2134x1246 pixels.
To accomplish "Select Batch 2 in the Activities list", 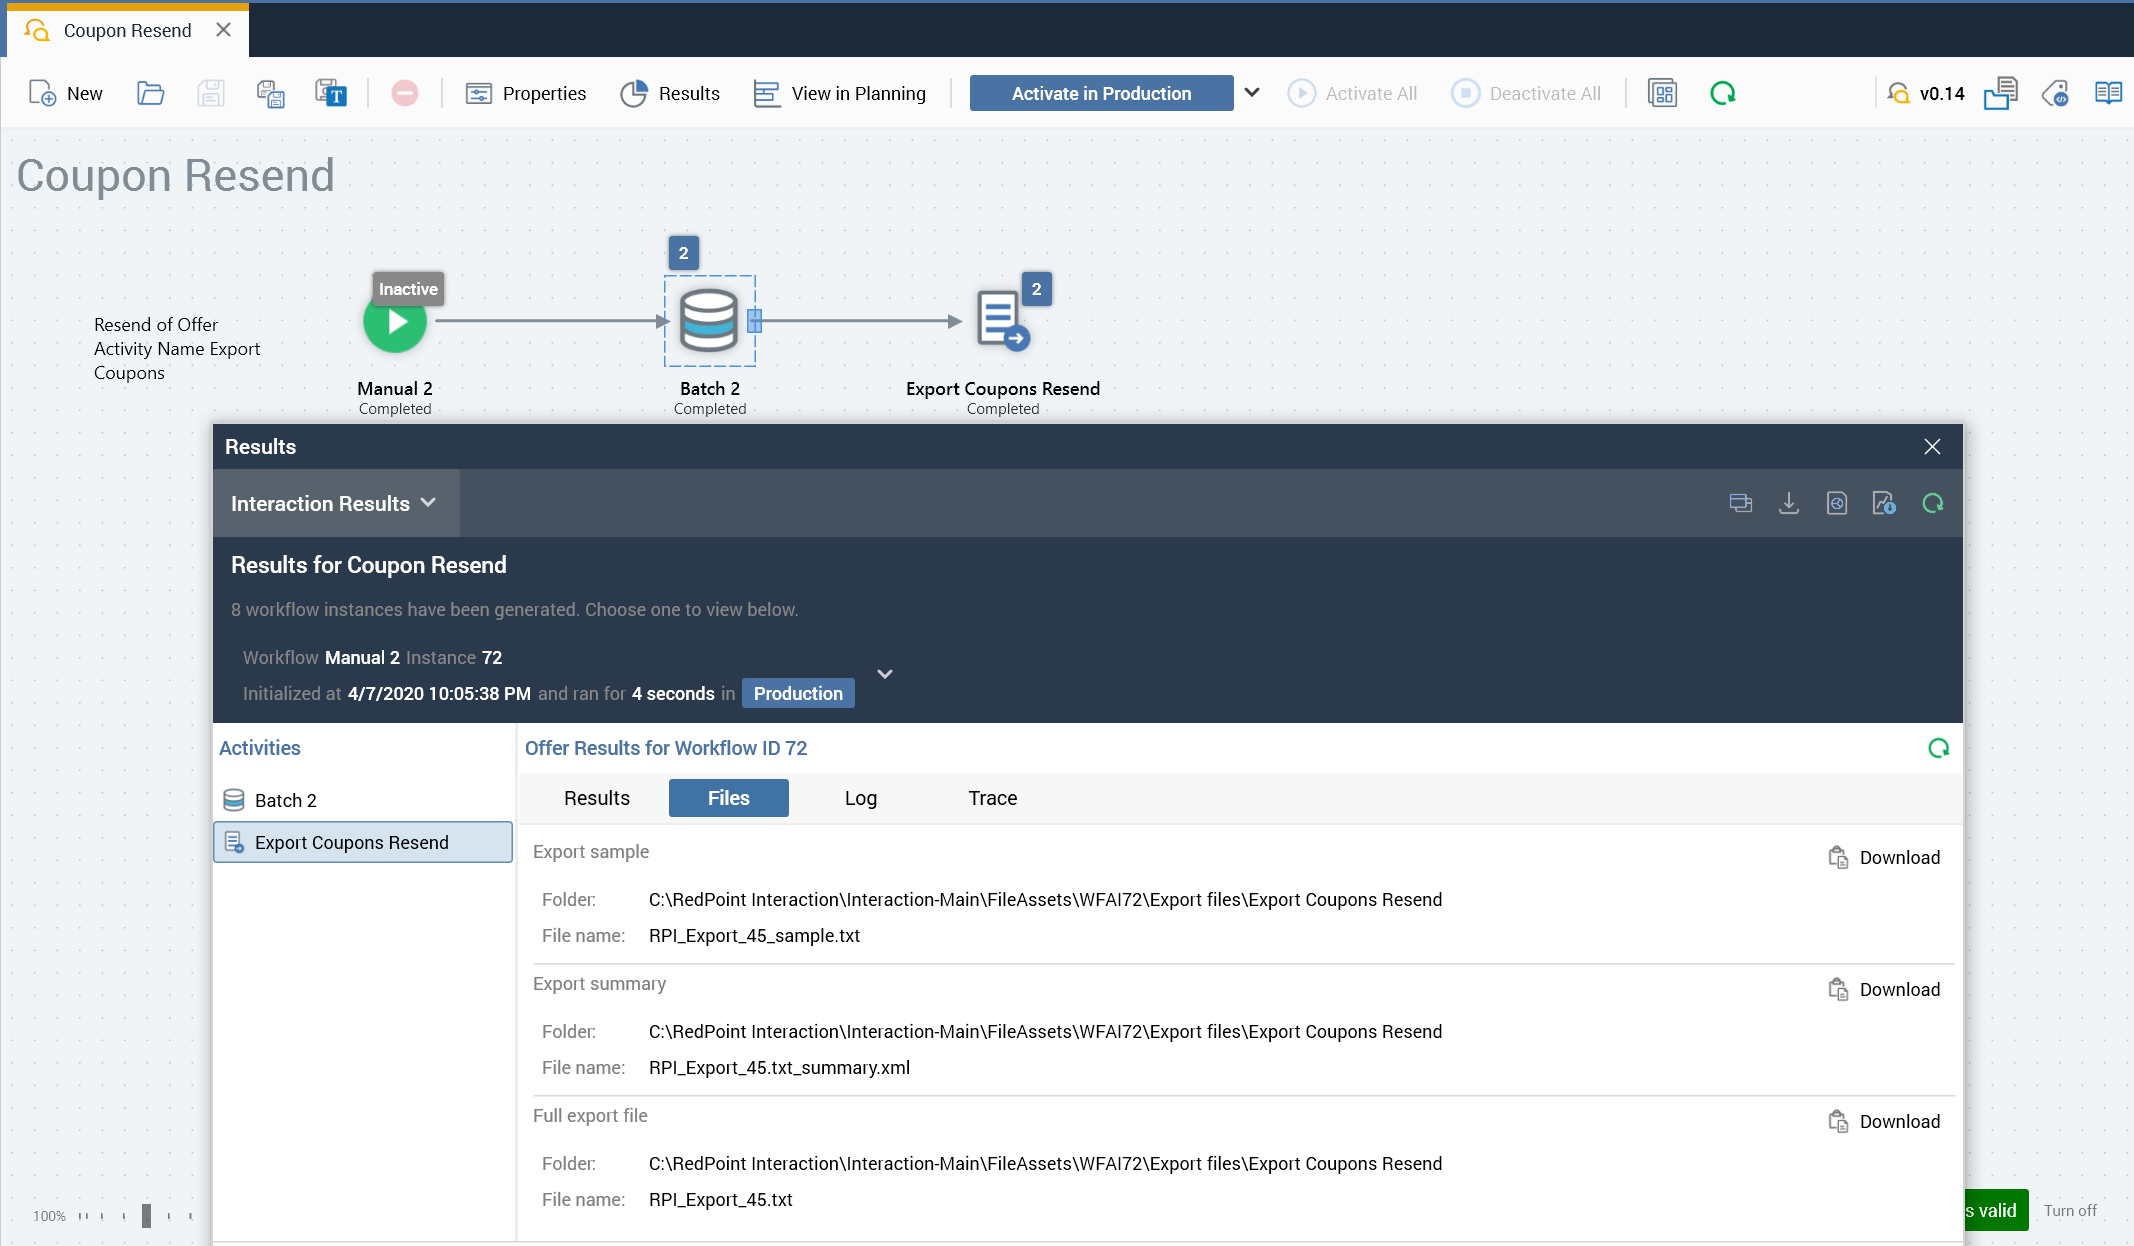I will [285, 800].
